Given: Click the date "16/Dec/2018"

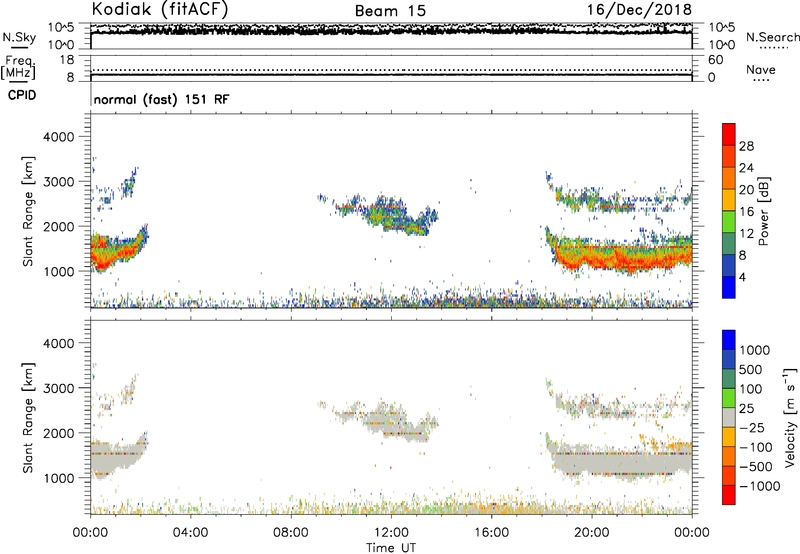Looking at the screenshot, I should [639, 10].
